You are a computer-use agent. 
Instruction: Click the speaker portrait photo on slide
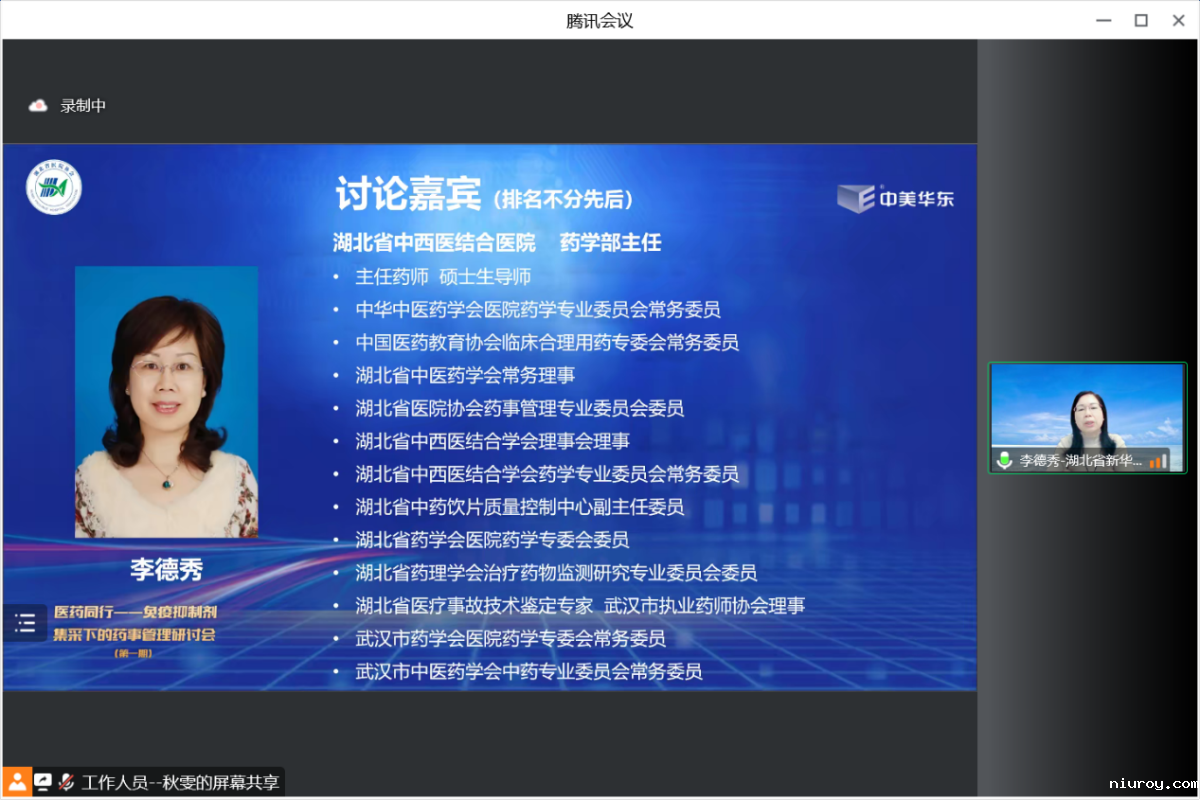pos(166,402)
